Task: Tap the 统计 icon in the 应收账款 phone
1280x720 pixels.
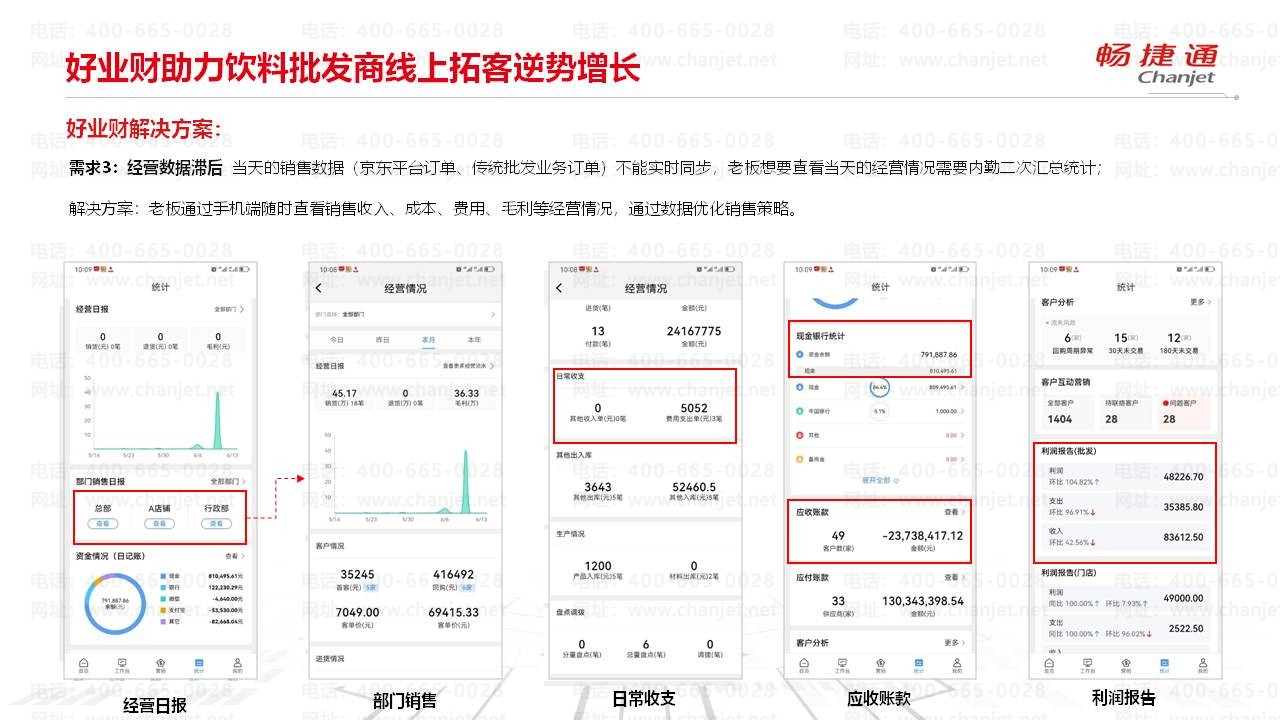Action: [919, 664]
